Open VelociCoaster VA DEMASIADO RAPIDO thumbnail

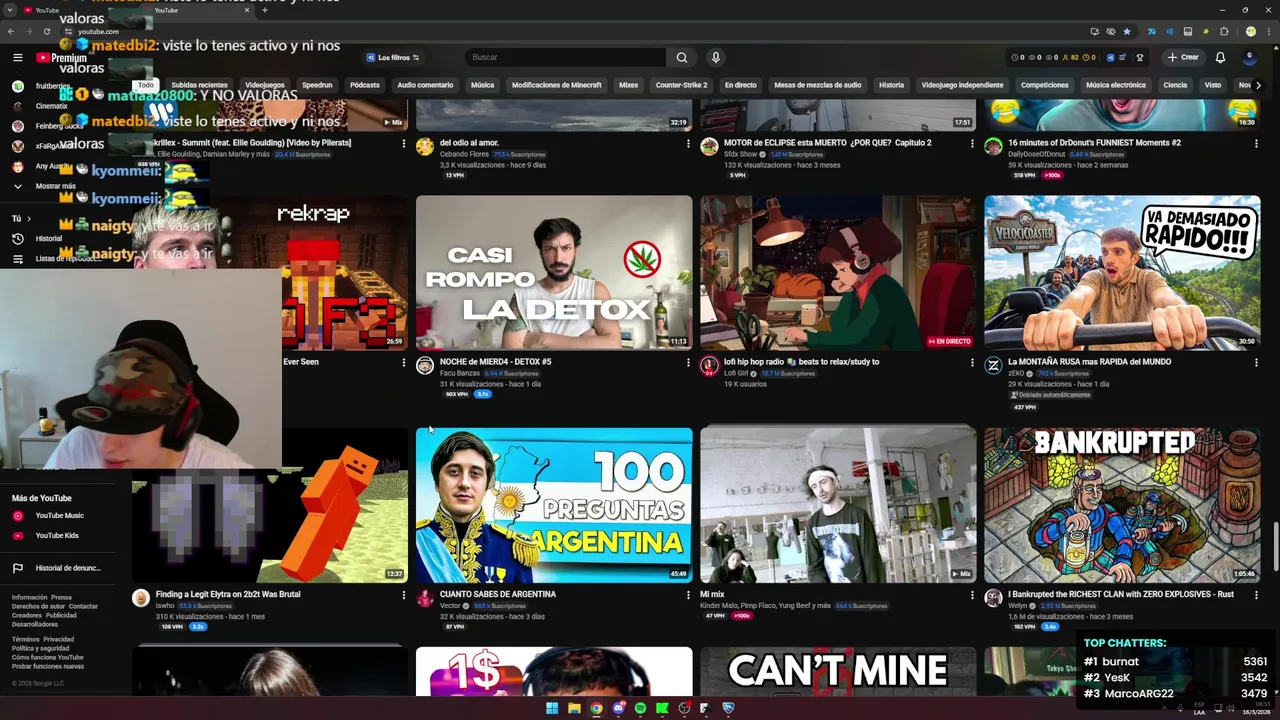[x=1122, y=272]
